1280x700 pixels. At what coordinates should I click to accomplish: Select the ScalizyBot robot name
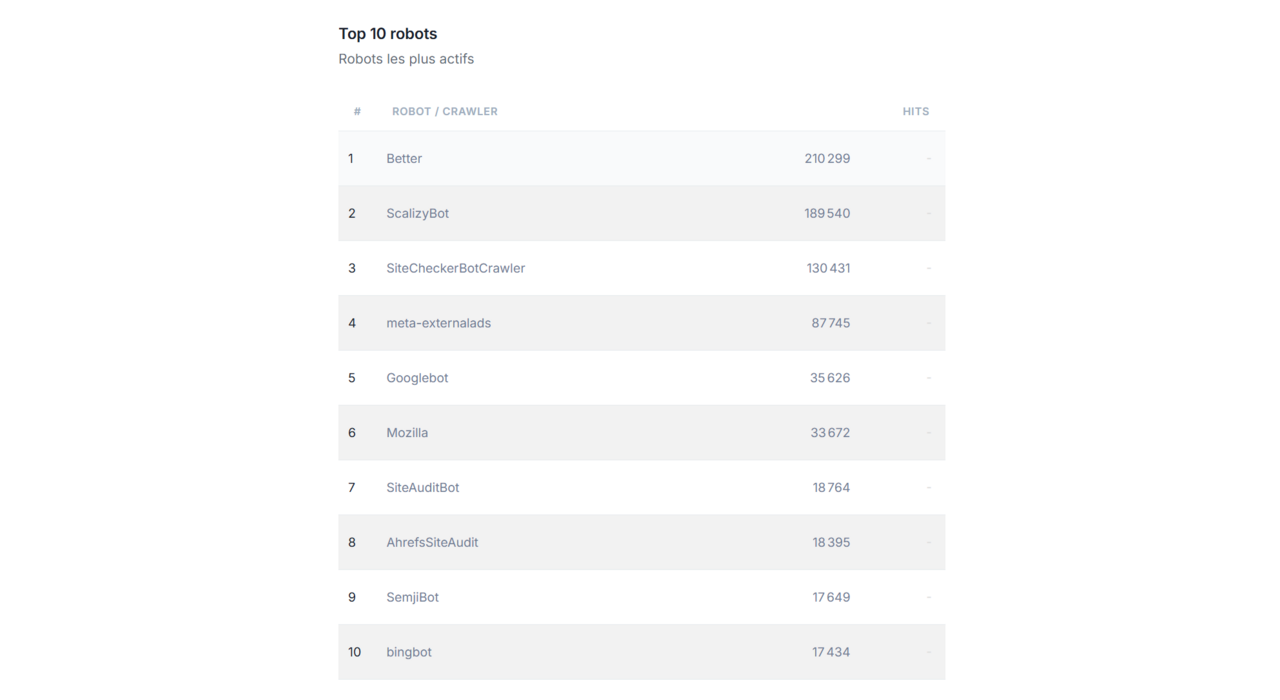417,214
